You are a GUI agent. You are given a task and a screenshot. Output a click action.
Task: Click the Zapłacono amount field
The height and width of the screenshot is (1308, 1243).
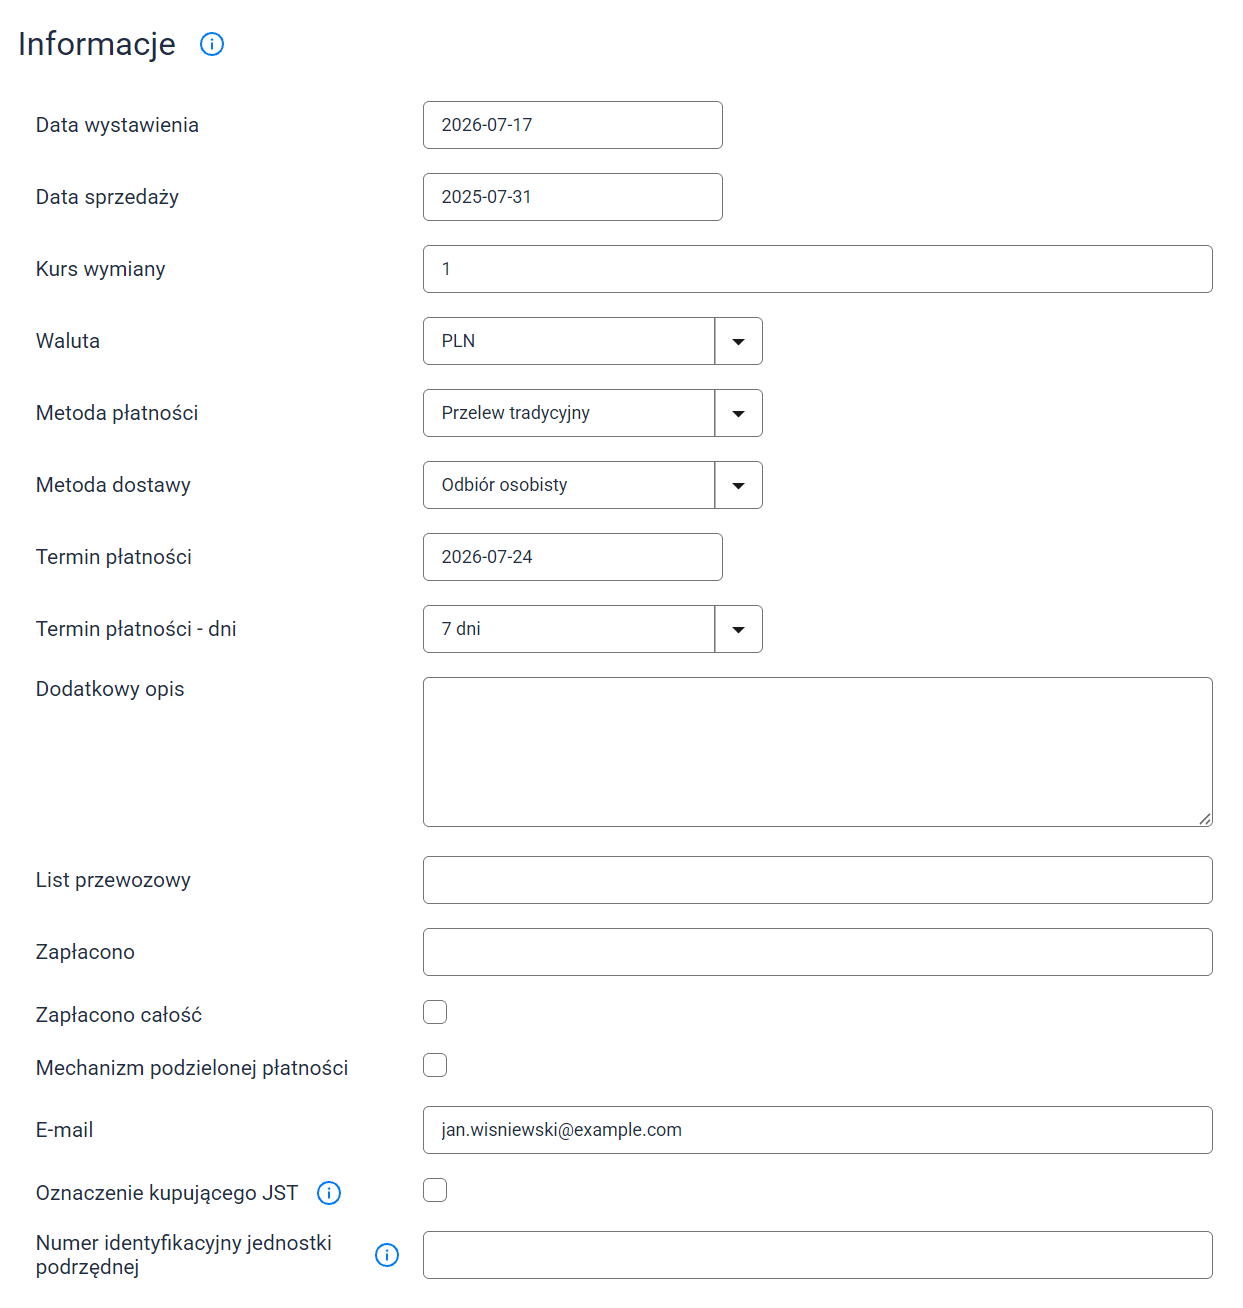tap(818, 952)
